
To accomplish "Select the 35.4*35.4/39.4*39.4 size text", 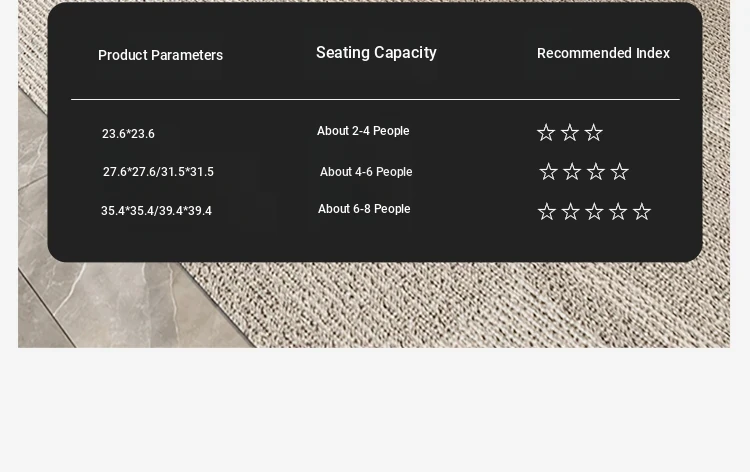I will [156, 211].
